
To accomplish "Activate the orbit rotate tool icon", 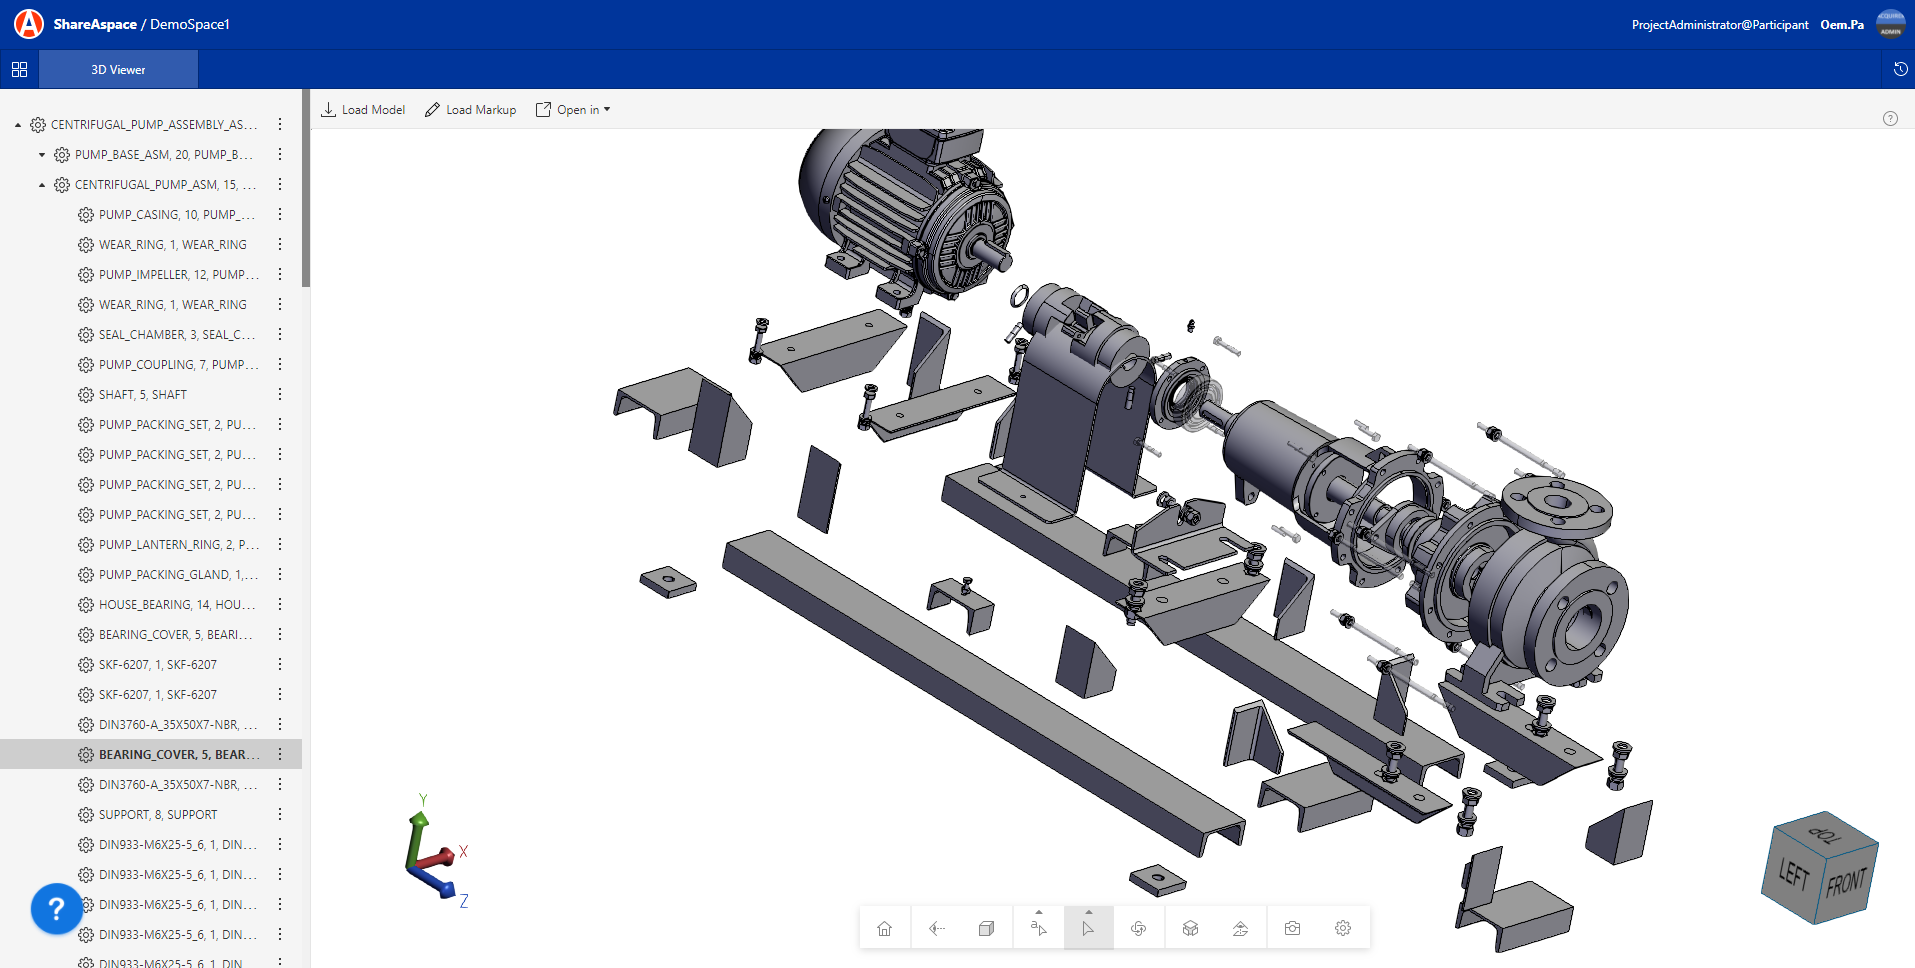I will (1138, 928).
